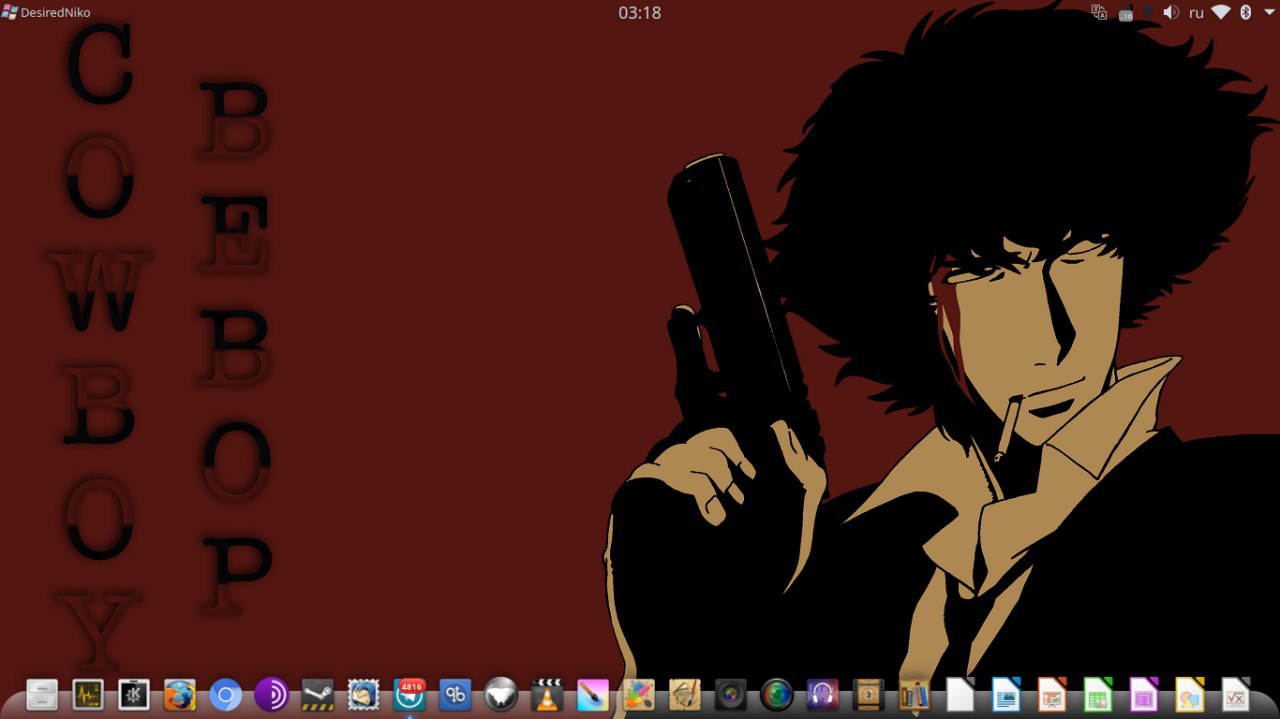Open the gray butterfly app icon
Image resolution: width=1280 pixels, height=719 pixels.
tap(501, 694)
